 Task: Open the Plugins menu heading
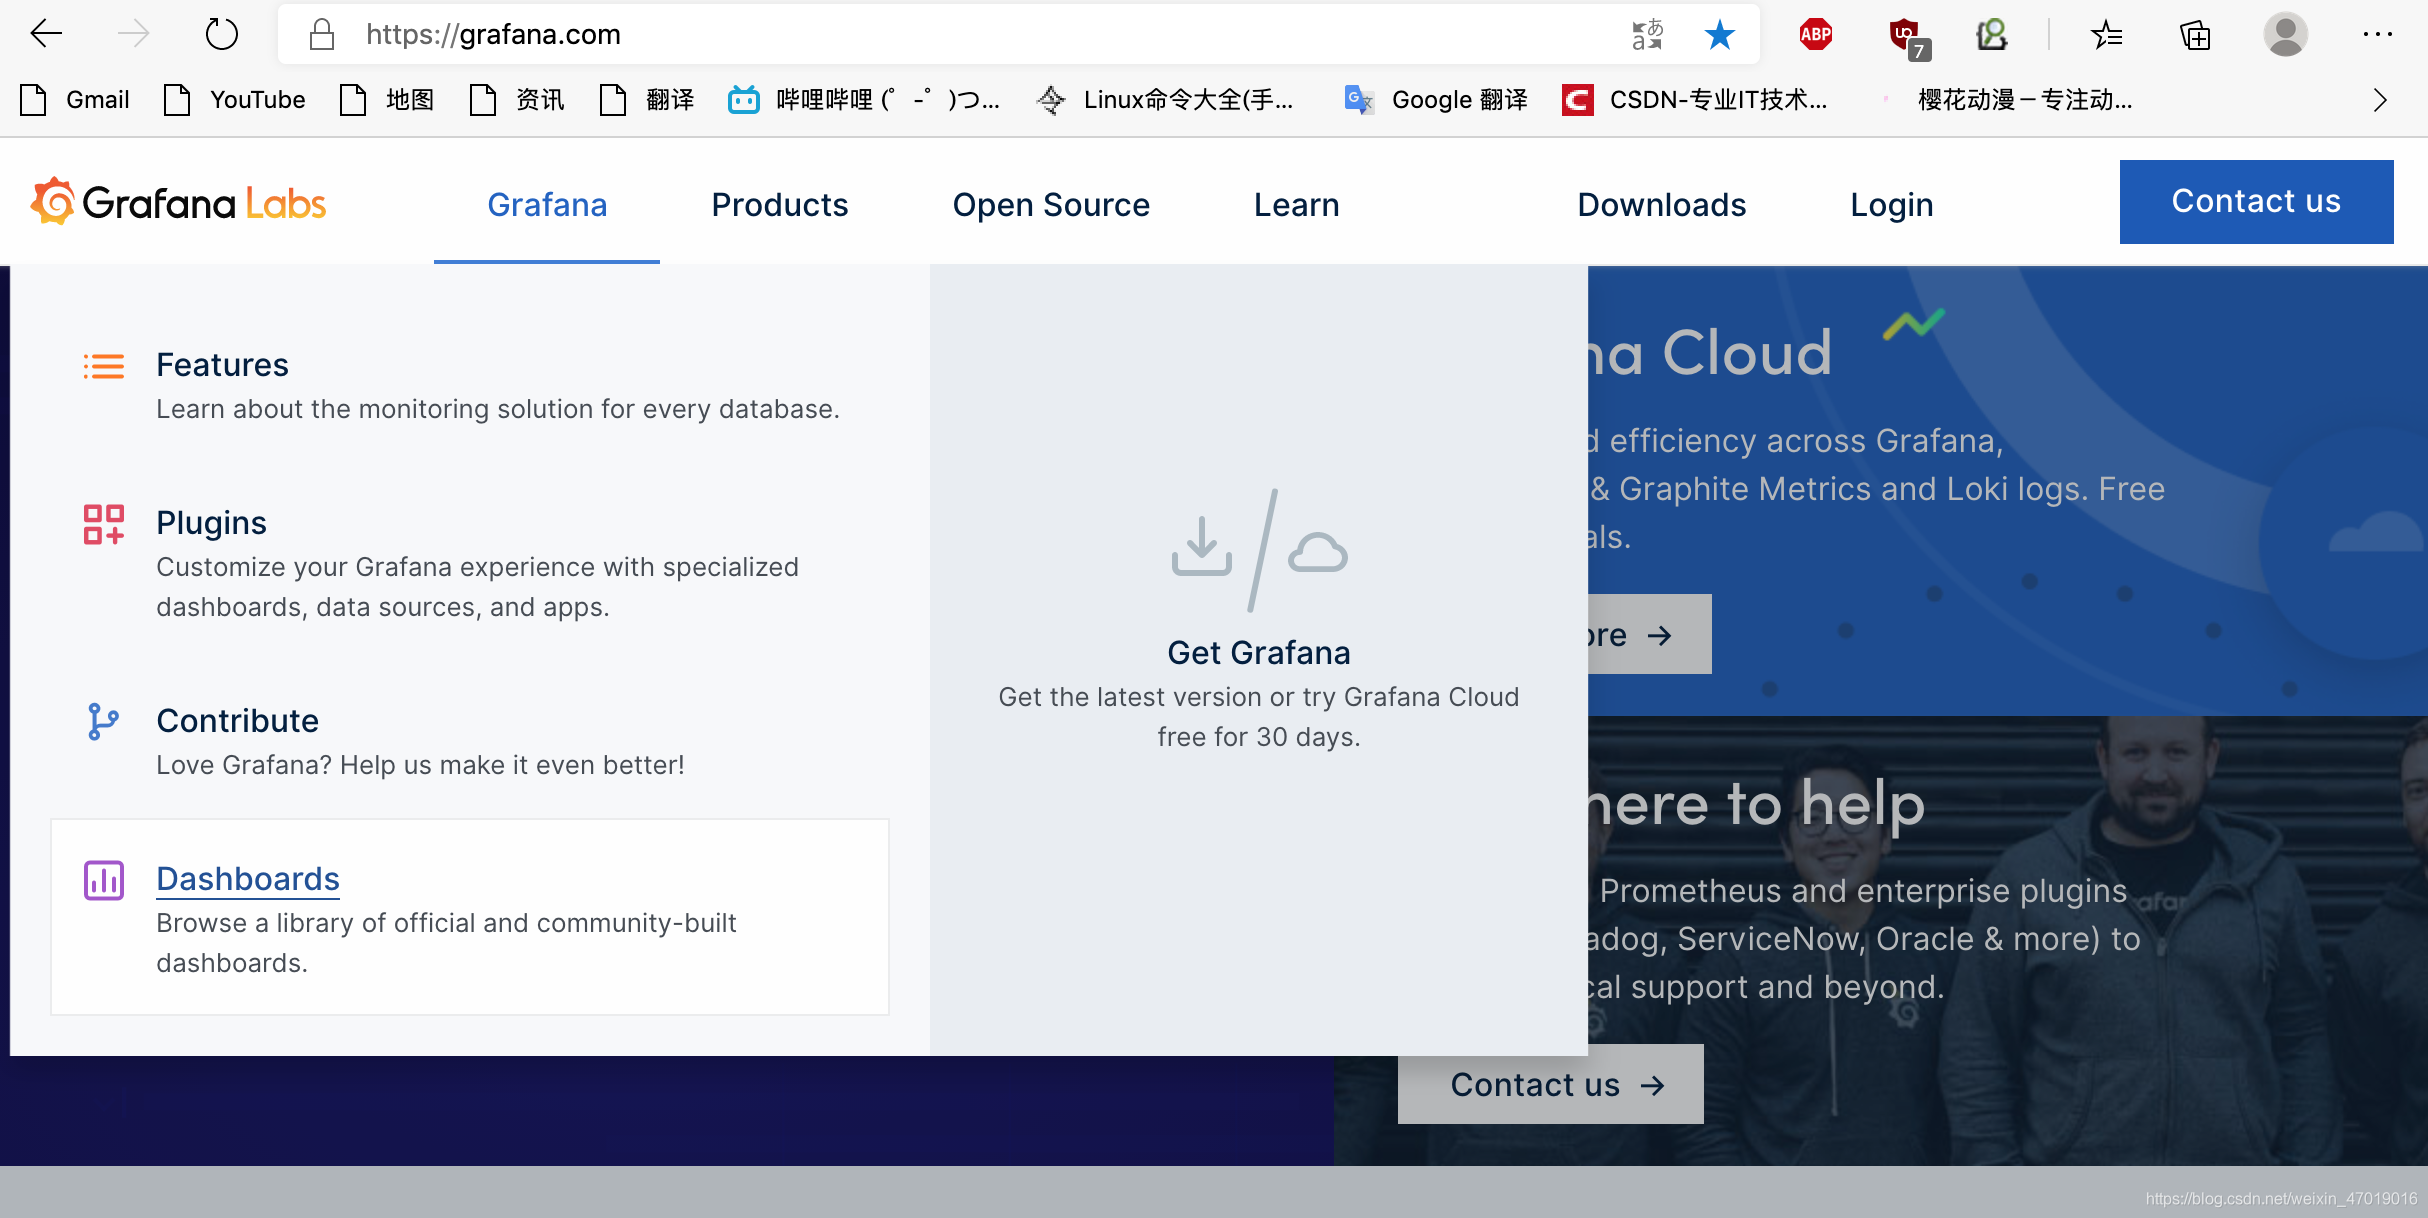(211, 523)
